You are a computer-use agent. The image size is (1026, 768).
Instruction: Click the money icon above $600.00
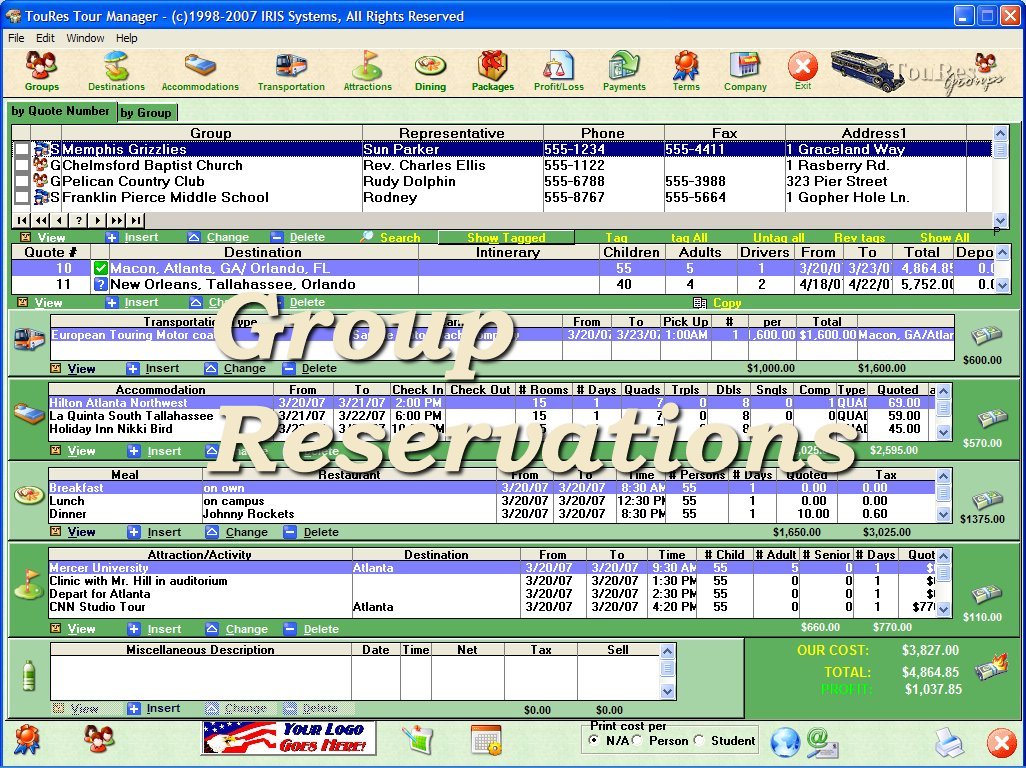click(x=985, y=336)
